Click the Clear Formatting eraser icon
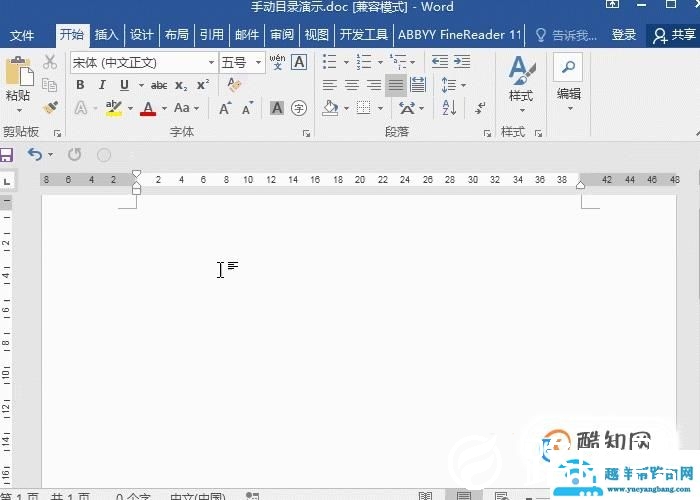 pos(235,85)
